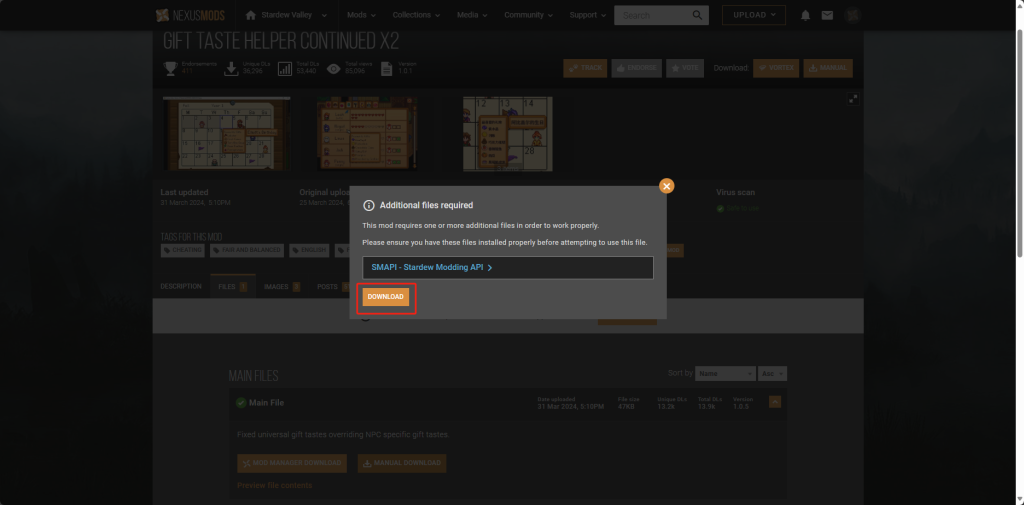Select the first mod screenshot thumbnail
This screenshot has width=1024, height=505.
click(x=226, y=134)
